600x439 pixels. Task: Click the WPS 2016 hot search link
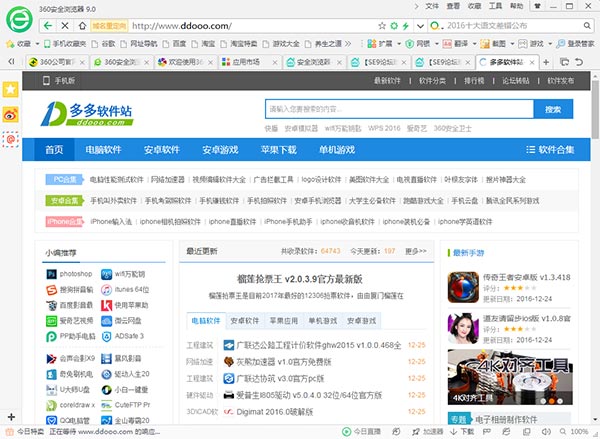pos(384,128)
